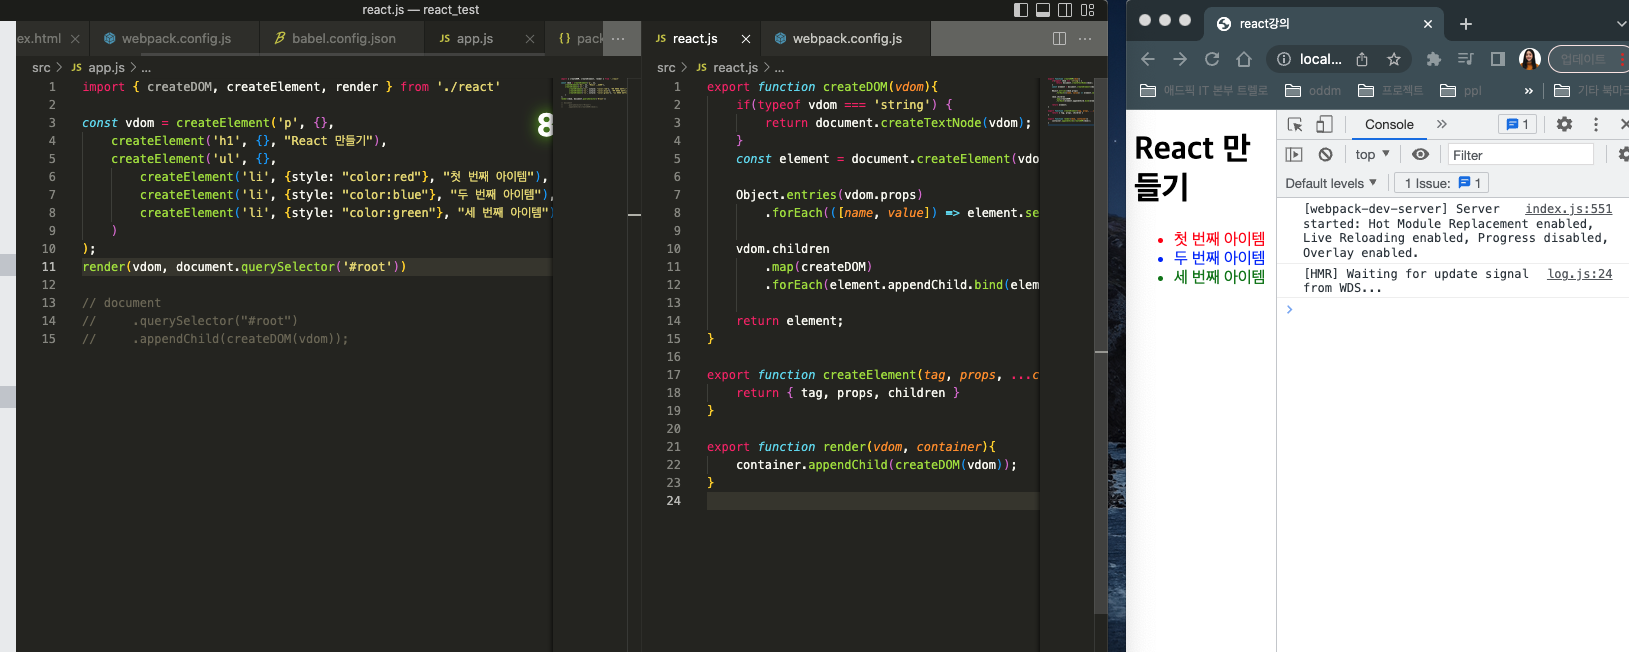The image size is (1629, 652).
Task: Go forward in Chrome browser
Action: tap(1180, 59)
